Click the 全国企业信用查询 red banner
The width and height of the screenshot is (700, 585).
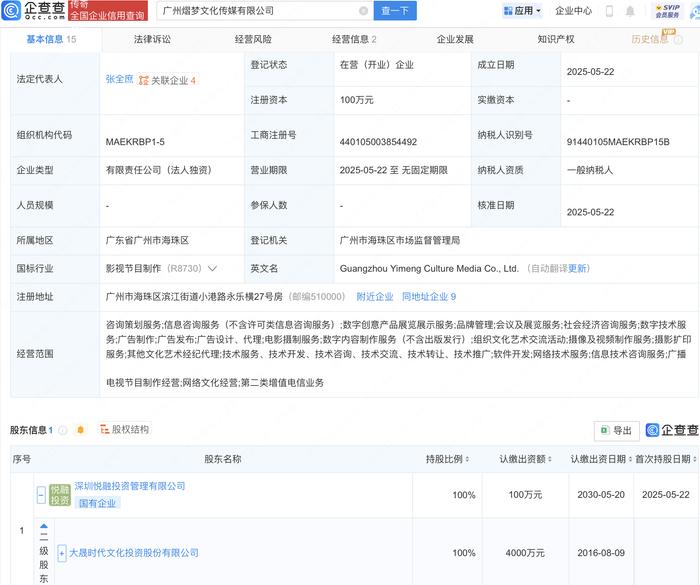108,11
